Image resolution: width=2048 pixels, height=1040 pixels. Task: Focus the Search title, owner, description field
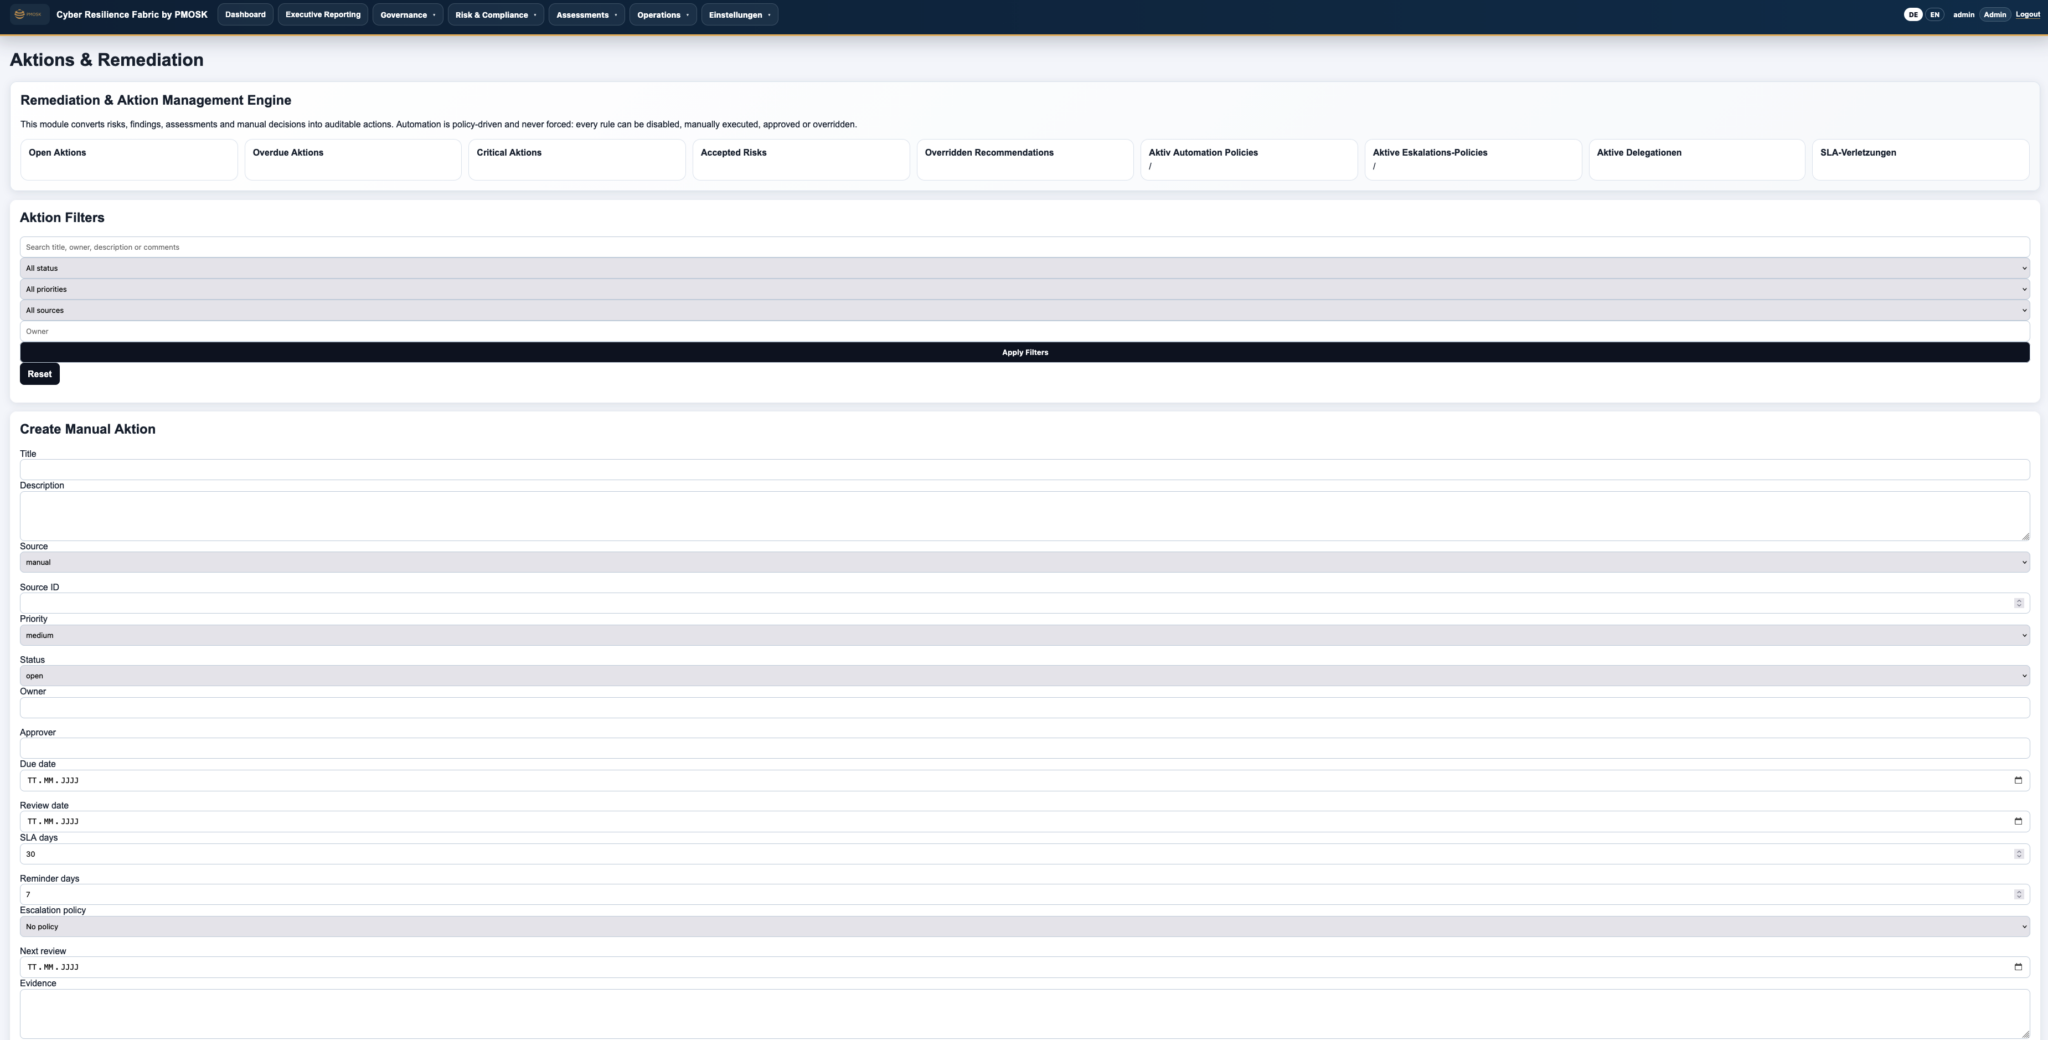pos(1024,247)
